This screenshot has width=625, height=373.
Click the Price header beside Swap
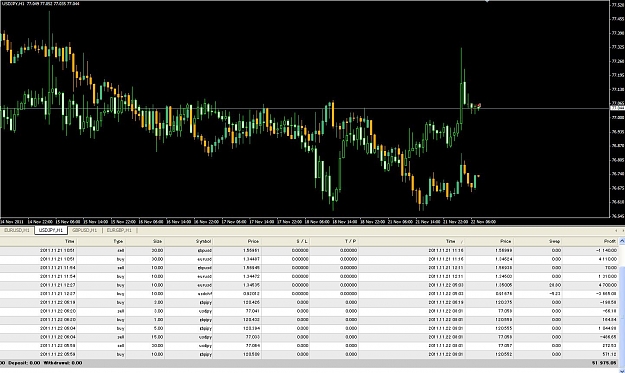[505, 241]
